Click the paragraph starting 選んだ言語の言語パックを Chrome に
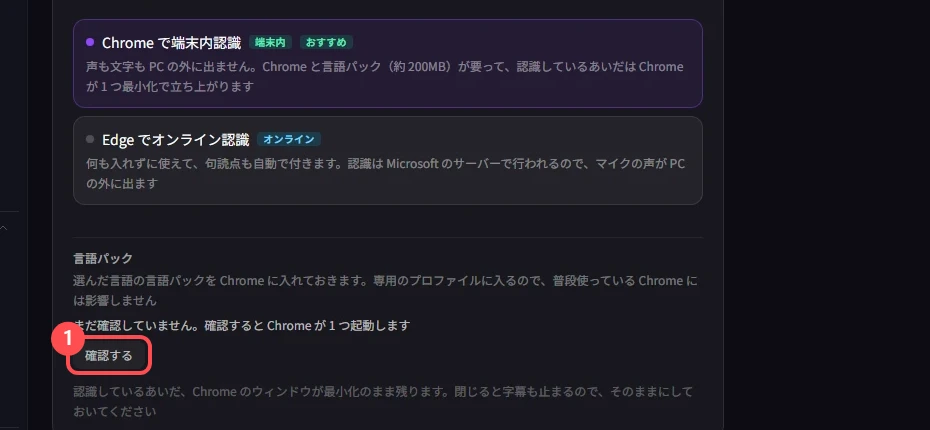 385,290
